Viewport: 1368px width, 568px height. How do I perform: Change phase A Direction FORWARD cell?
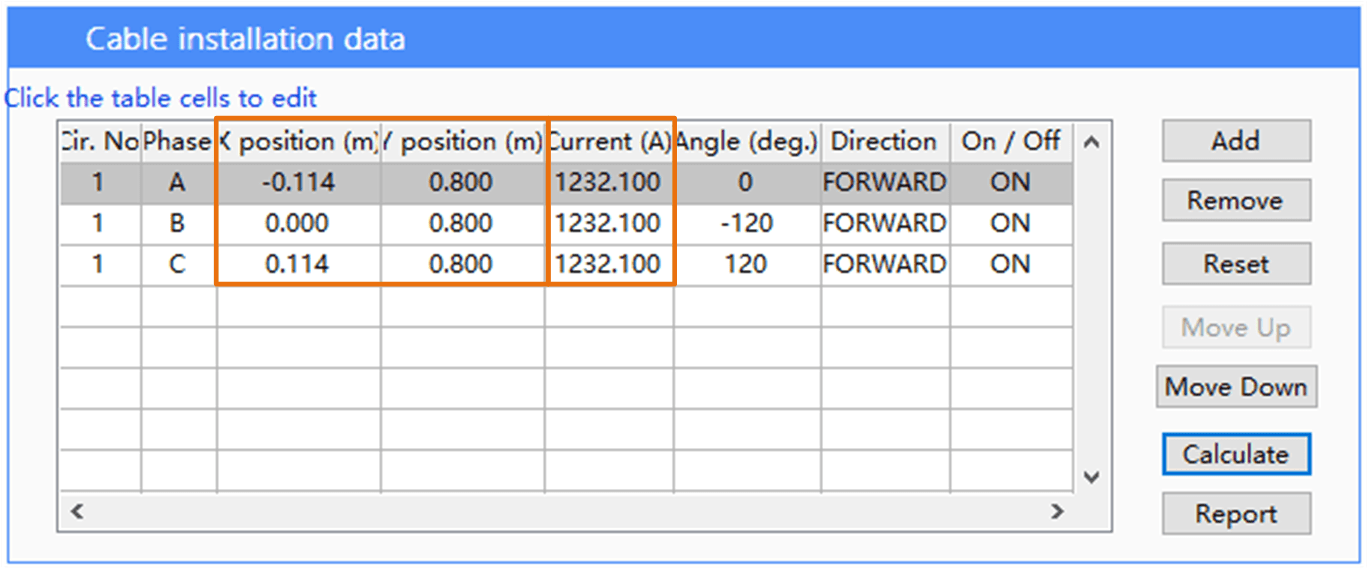884,183
